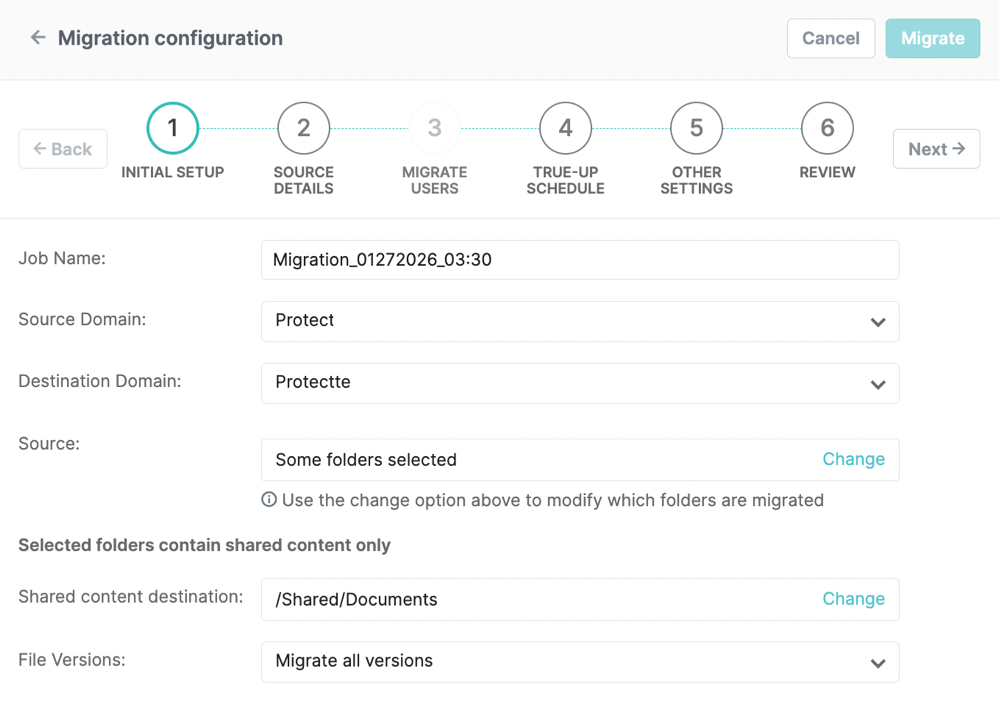Navigate to step 5 Other Settings
The image size is (999, 702).
697,128
